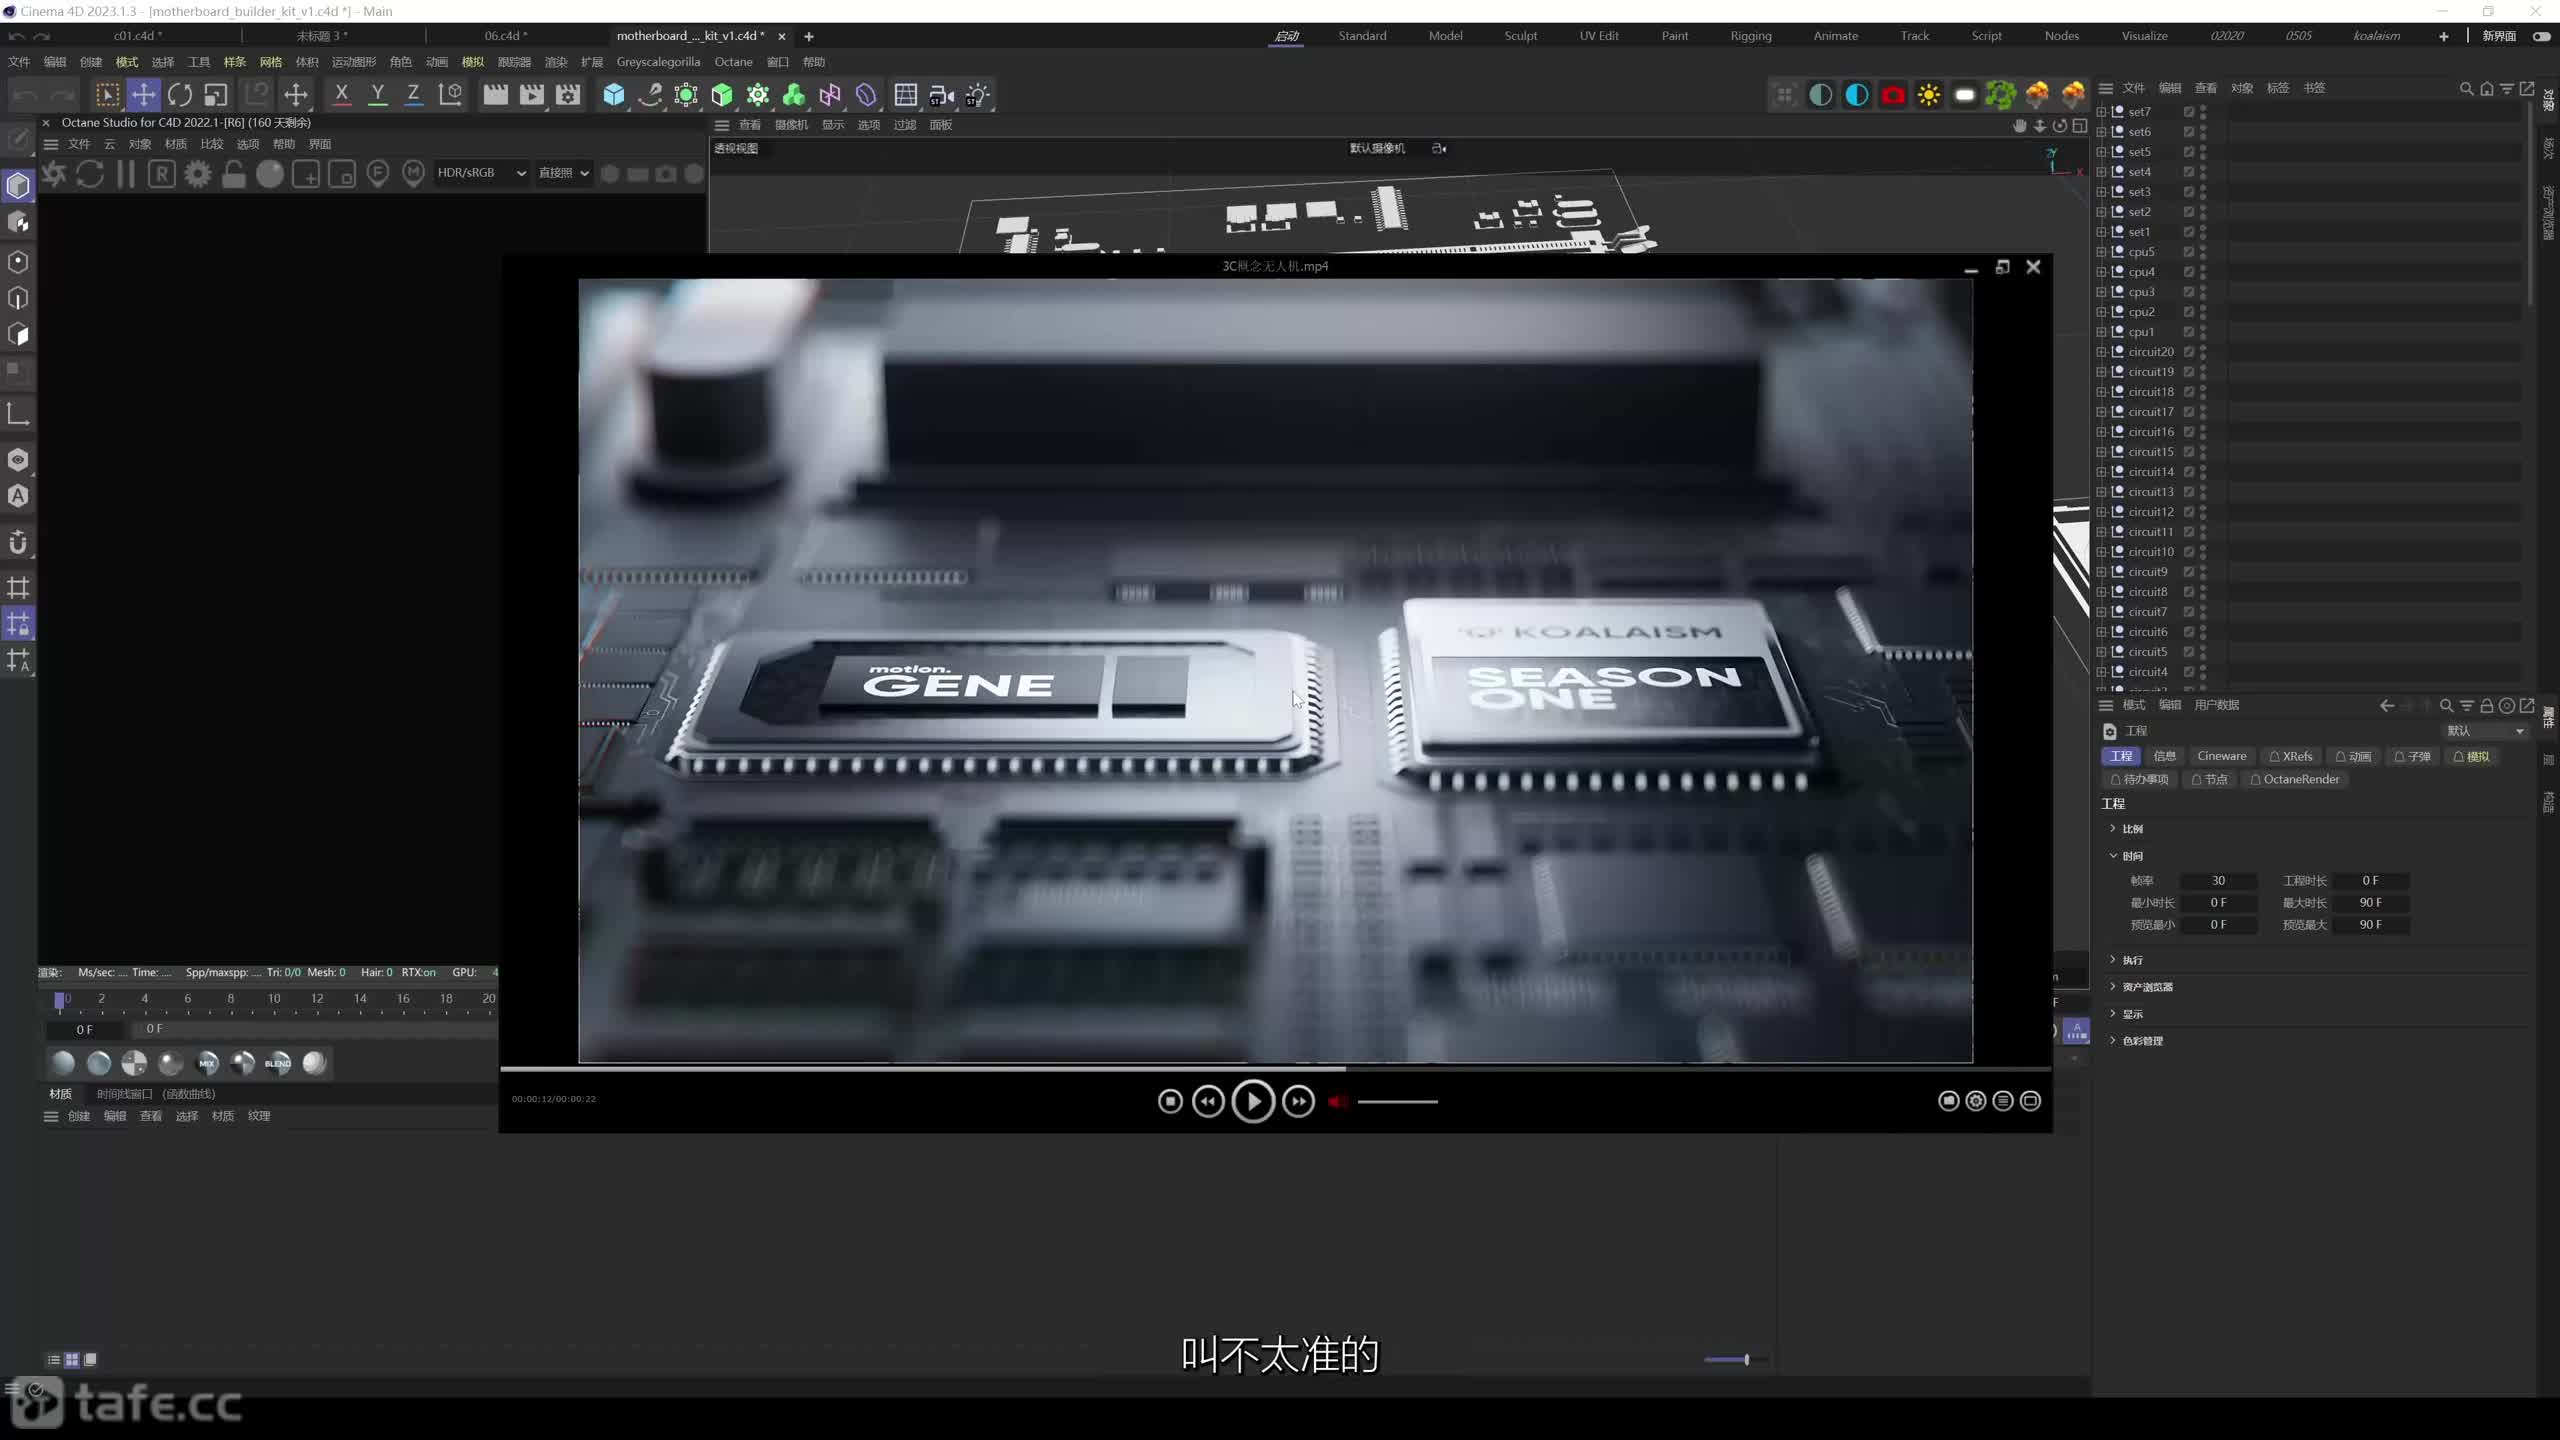Switch to the Sculpt layout tab

click(x=1520, y=36)
